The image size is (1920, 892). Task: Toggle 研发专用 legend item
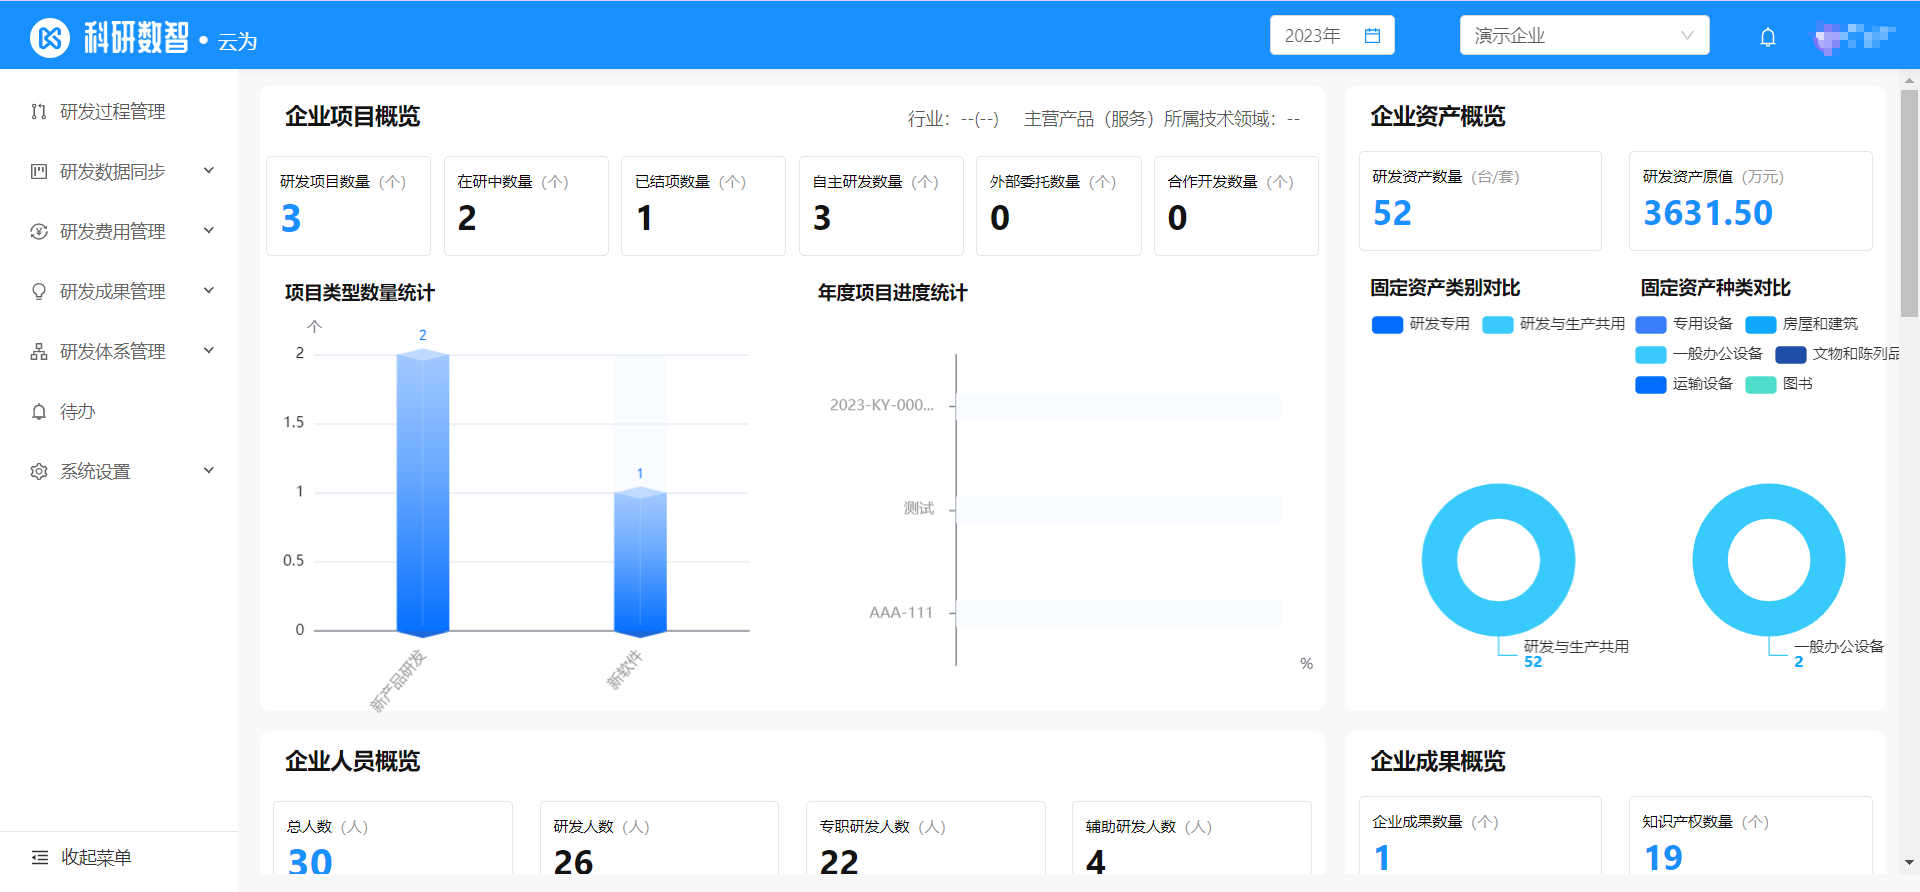[x=1421, y=324]
